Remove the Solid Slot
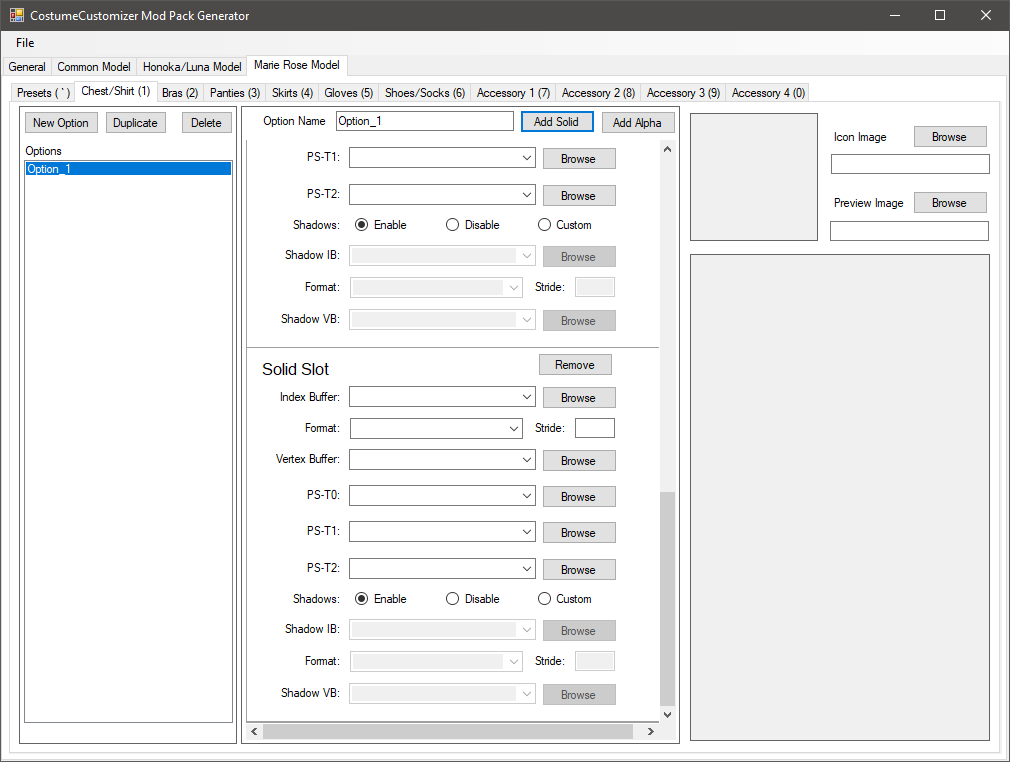Image resolution: width=1010 pixels, height=762 pixels. 575,365
